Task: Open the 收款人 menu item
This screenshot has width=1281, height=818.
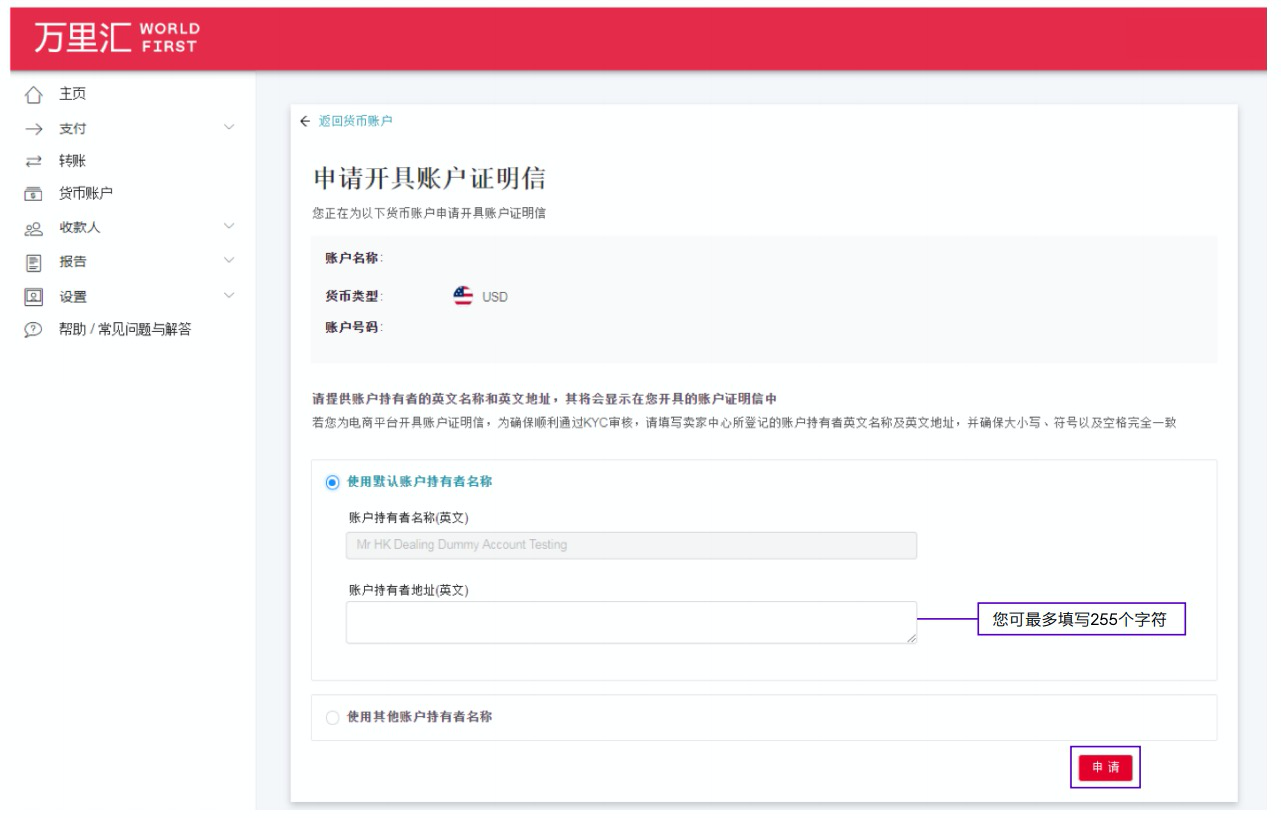Action: click(x=80, y=228)
